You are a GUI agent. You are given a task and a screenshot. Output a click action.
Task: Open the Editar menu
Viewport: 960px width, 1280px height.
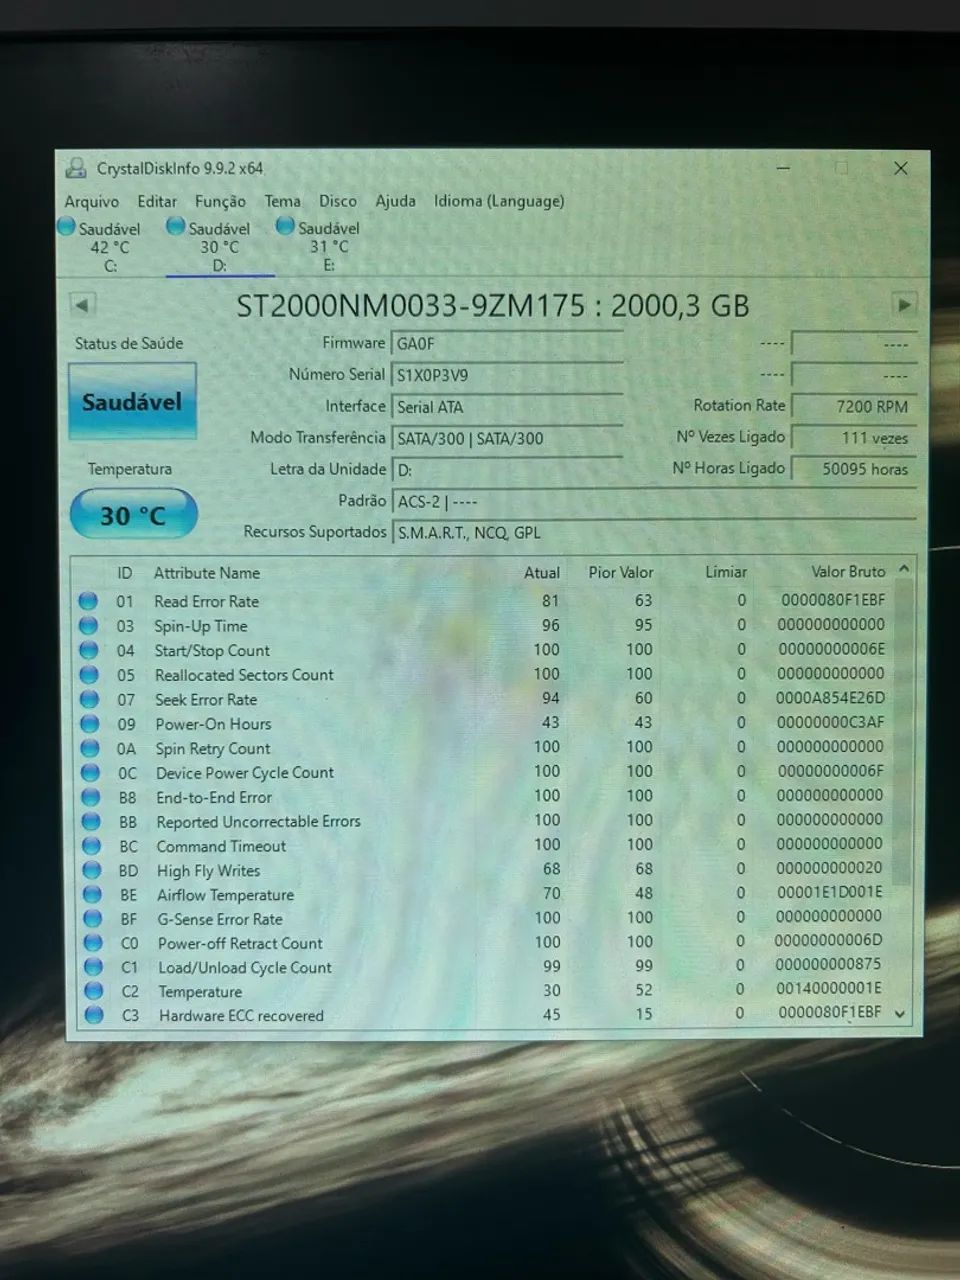pyautogui.click(x=157, y=201)
